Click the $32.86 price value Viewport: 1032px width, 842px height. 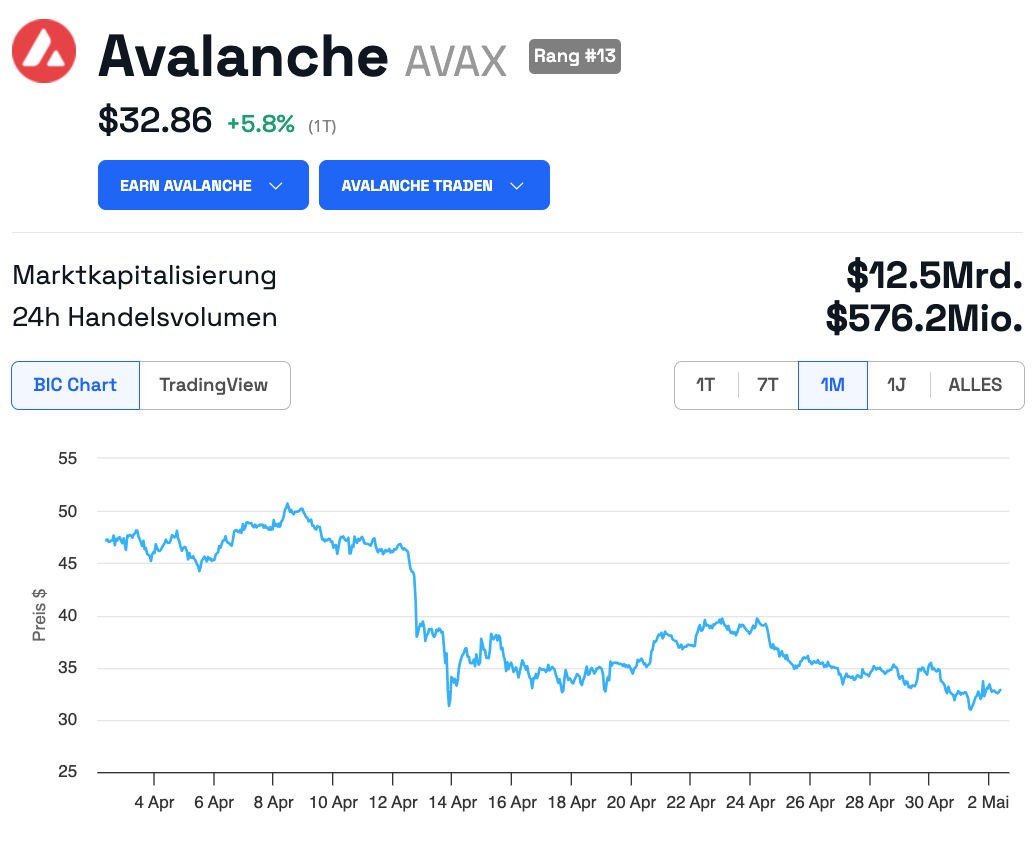tap(155, 121)
